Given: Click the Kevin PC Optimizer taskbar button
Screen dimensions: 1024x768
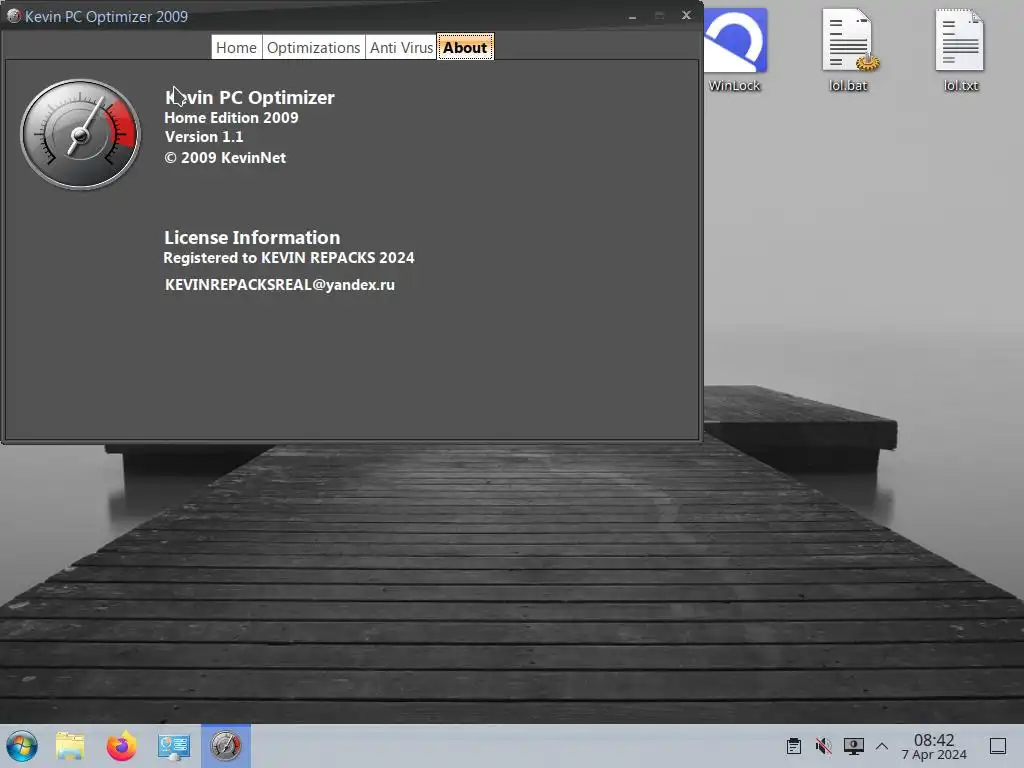Looking at the screenshot, I should click(x=225, y=746).
